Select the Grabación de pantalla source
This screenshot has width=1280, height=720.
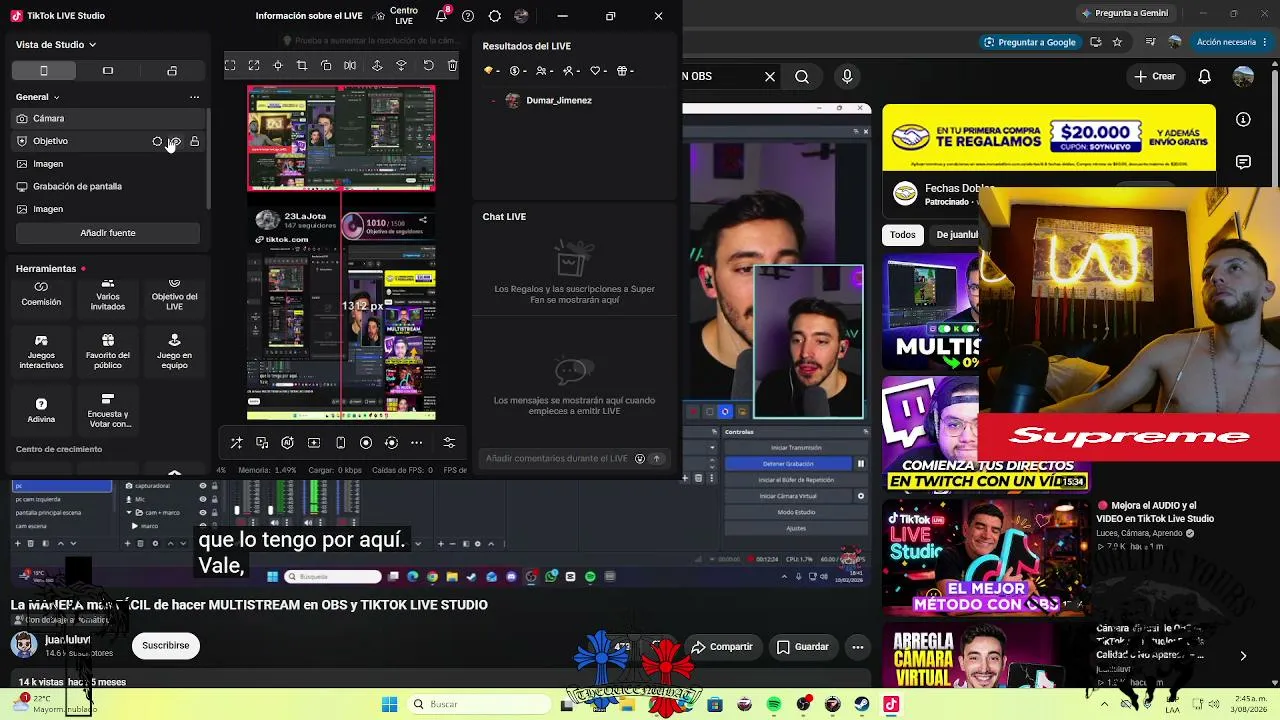tap(108, 187)
